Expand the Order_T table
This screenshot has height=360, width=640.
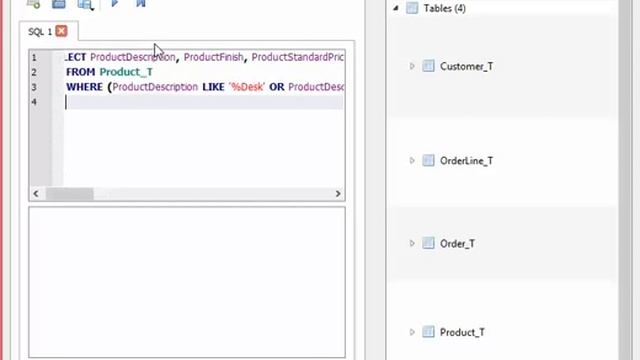tap(412, 243)
